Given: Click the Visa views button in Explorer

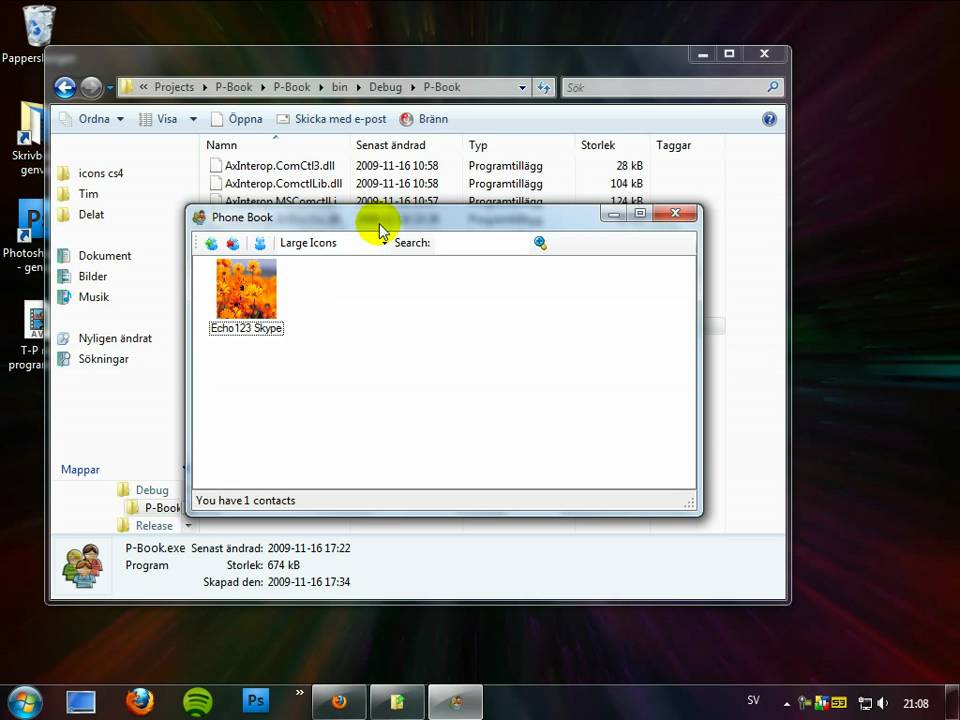Looking at the screenshot, I should pyautogui.click(x=159, y=119).
